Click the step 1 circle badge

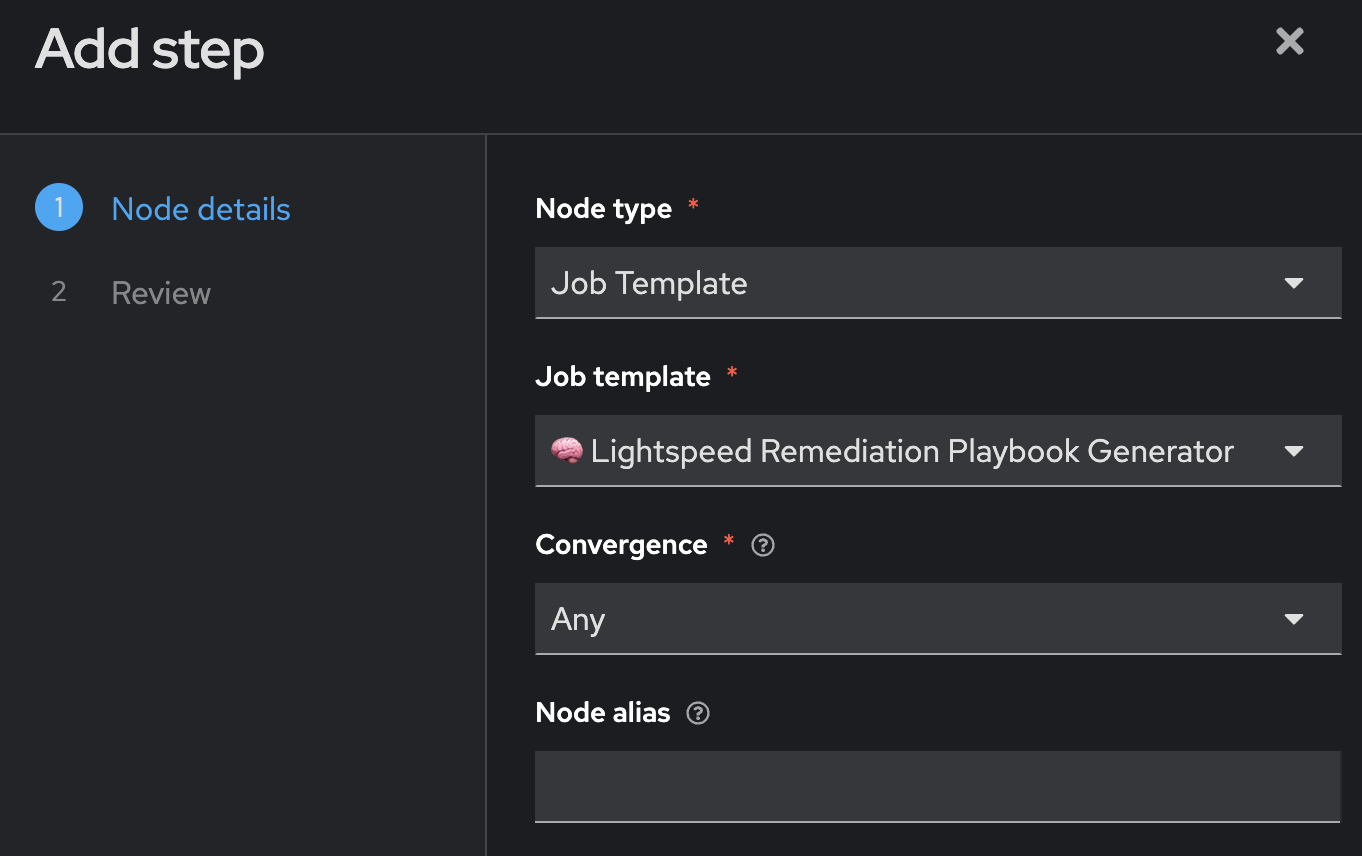click(x=59, y=208)
